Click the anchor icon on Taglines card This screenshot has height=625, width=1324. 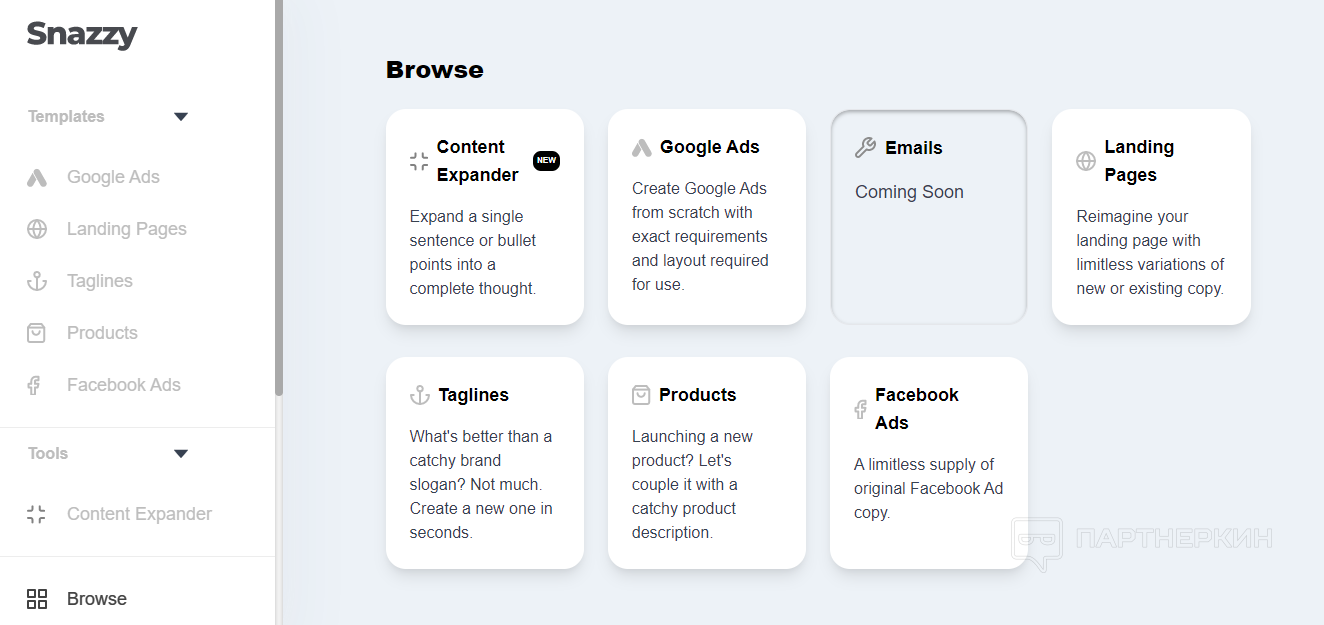tap(420, 395)
